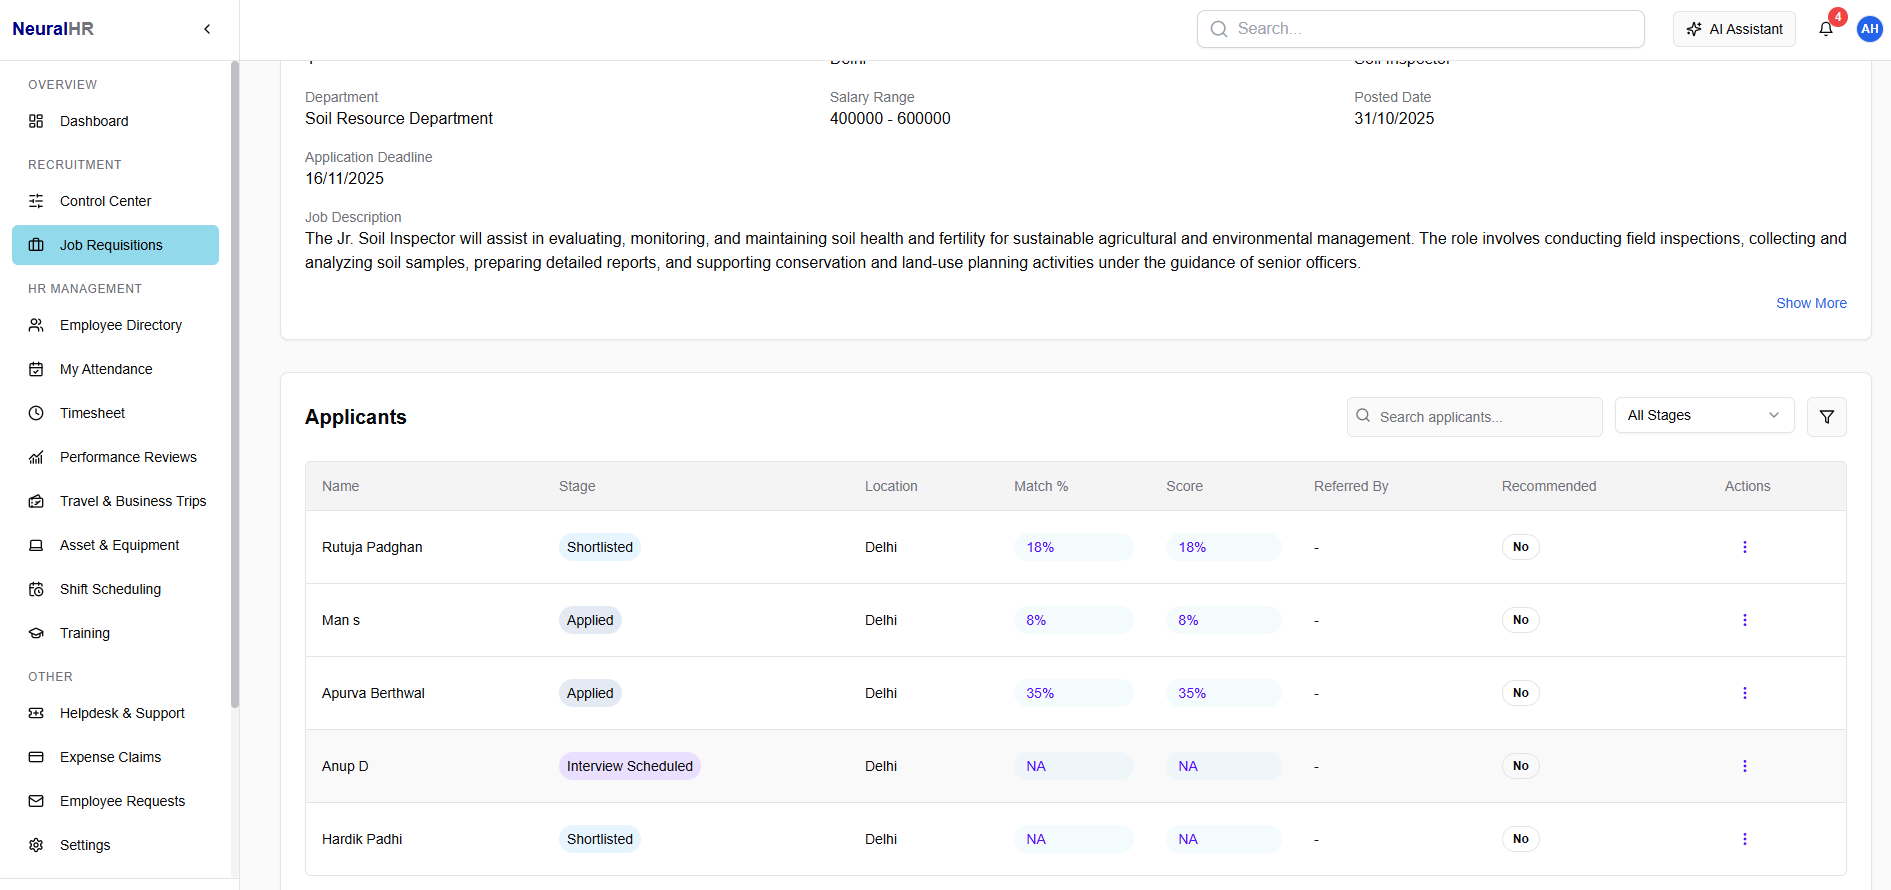1891x890 pixels.
Task: Click the three-dot menu for Hardik Padhi
Action: click(1744, 839)
